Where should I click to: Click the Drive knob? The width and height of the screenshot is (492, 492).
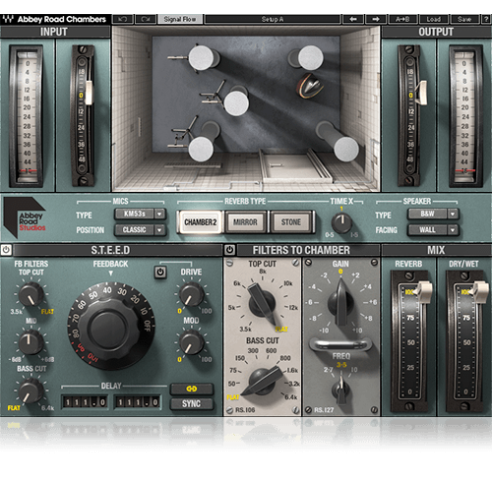pyautogui.click(x=191, y=294)
